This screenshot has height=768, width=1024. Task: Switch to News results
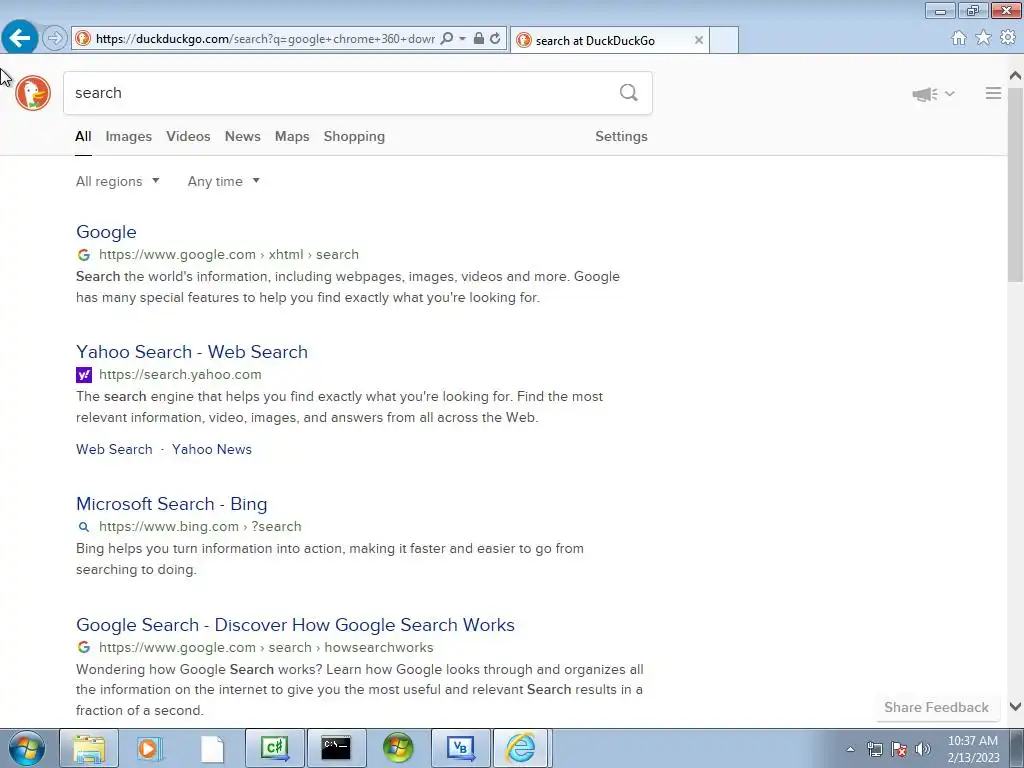click(242, 136)
